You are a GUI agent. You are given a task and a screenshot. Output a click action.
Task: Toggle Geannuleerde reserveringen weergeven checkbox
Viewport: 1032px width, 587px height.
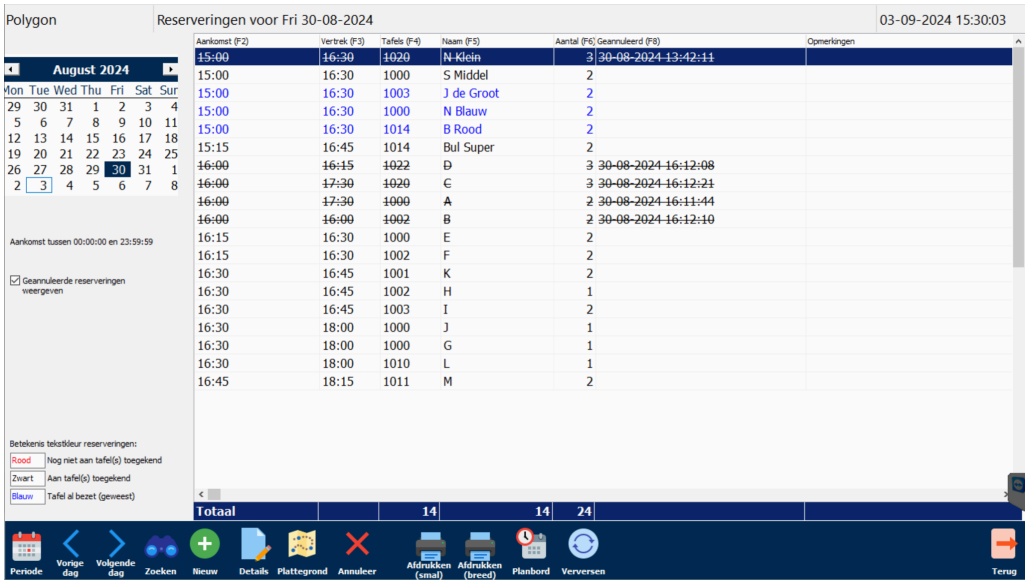point(15,280)
